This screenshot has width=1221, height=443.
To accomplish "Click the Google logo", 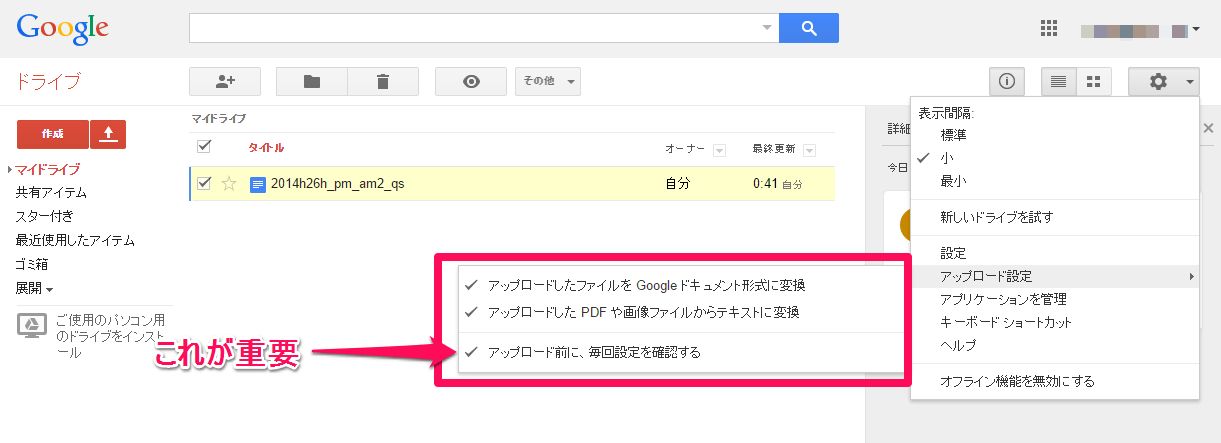I will coord(62,28).
